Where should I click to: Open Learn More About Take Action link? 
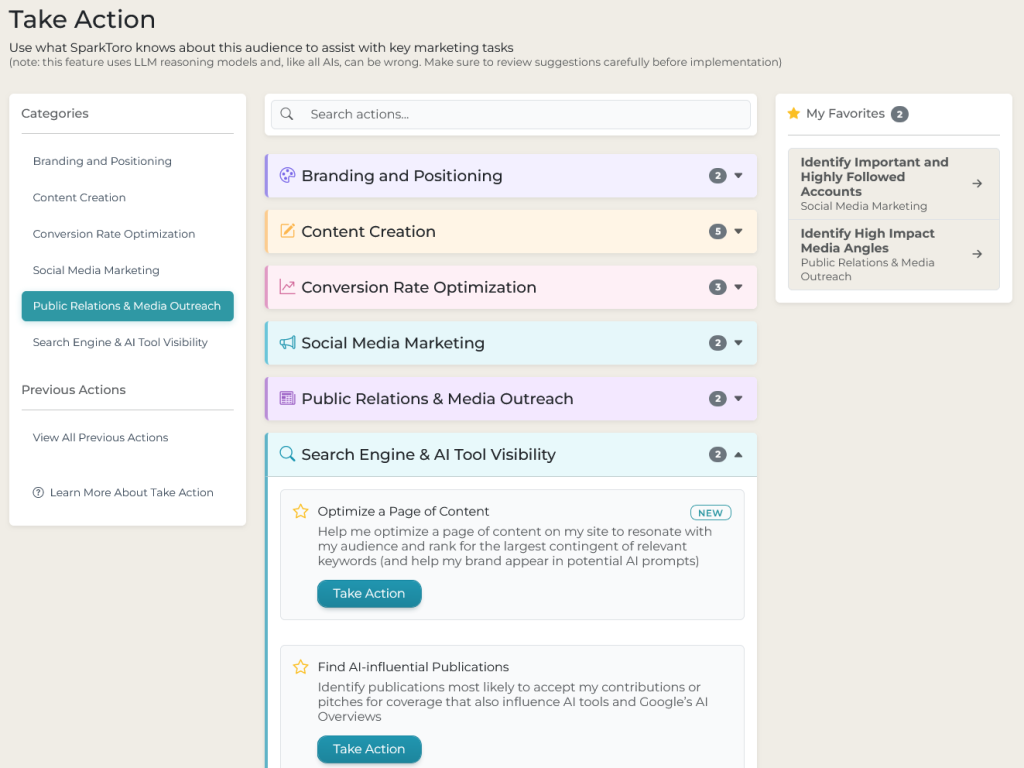(131, 492)
